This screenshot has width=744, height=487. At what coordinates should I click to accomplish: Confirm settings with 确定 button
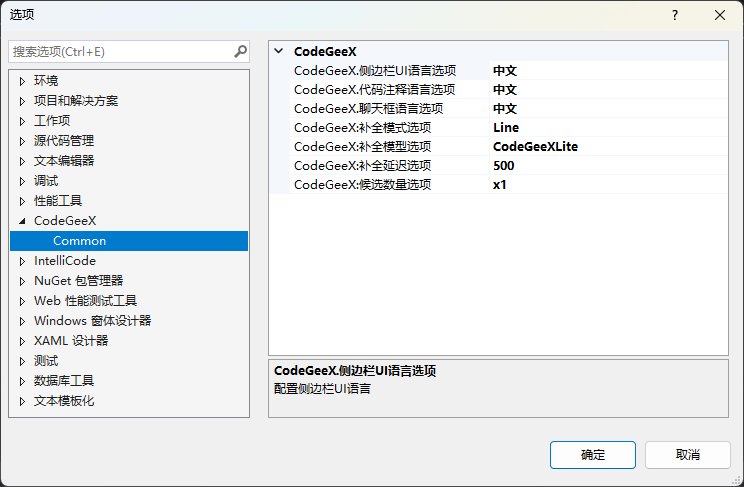pos(593,455)
